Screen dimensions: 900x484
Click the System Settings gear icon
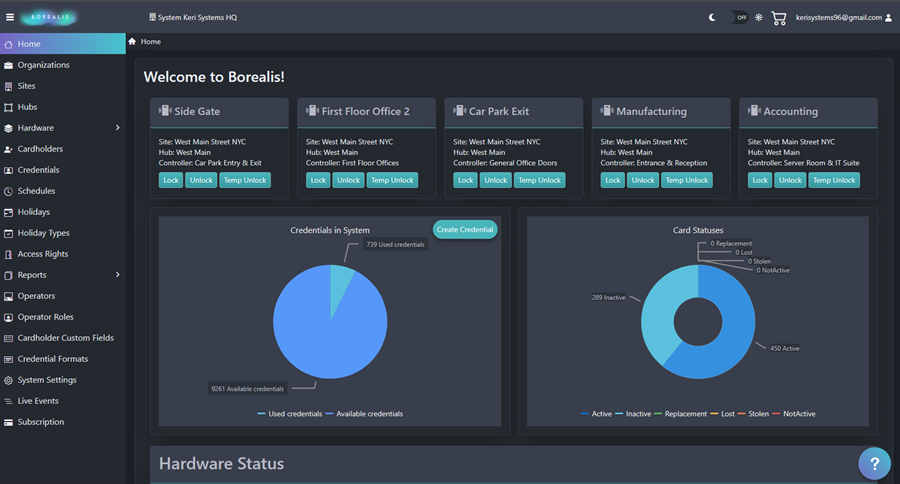click(8, 380)
